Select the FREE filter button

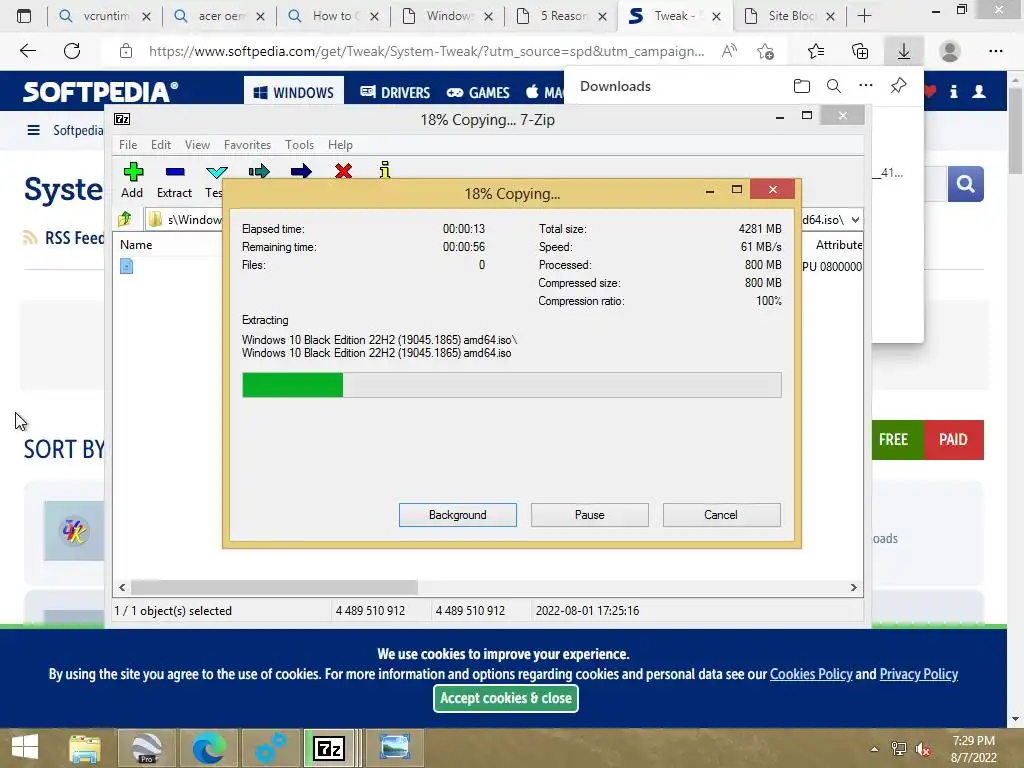pos(898,440)
